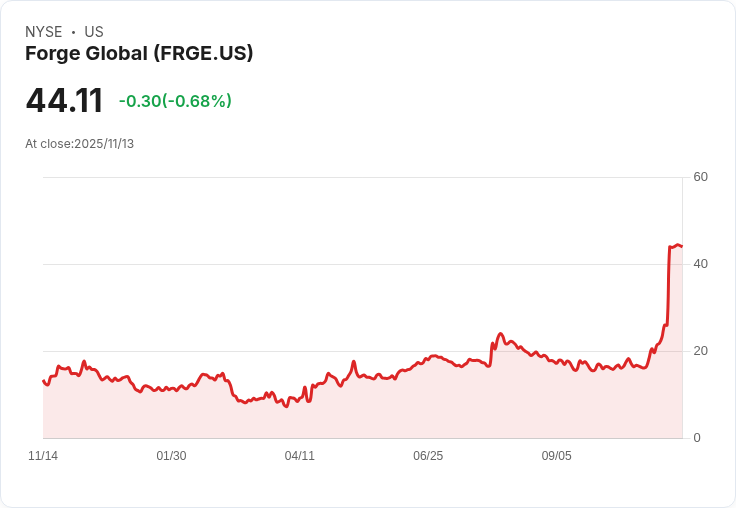Select the -0.30(-0.68%) price change text

coord(175,101)
